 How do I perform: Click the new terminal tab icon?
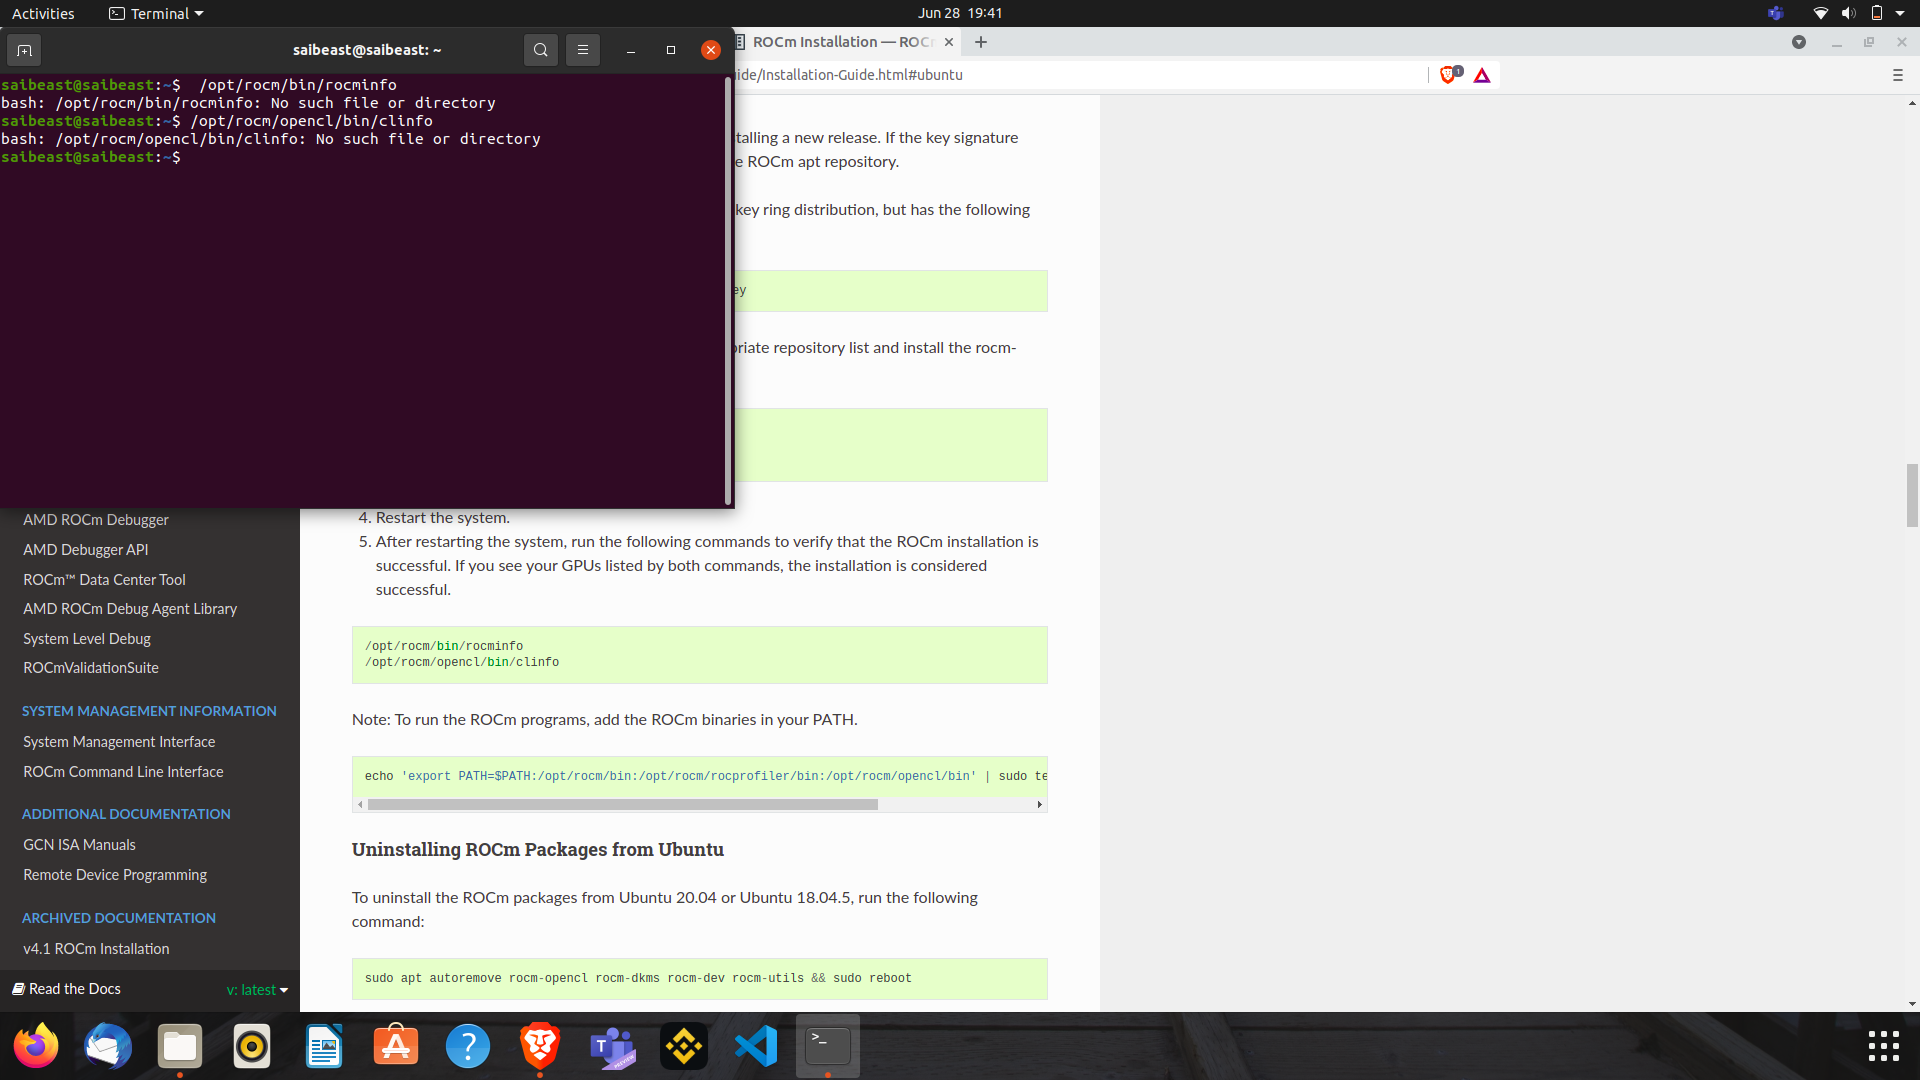point(25,50)
